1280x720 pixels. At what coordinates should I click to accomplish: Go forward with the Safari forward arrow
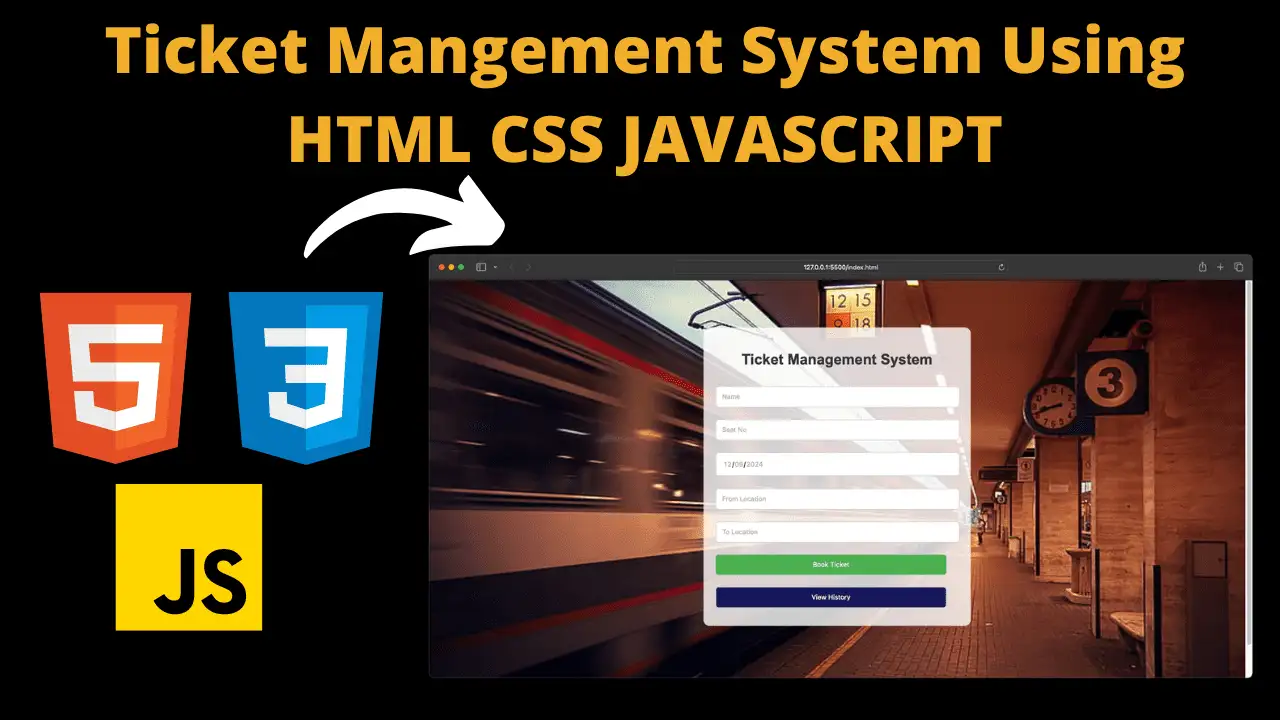click(529, 267)
